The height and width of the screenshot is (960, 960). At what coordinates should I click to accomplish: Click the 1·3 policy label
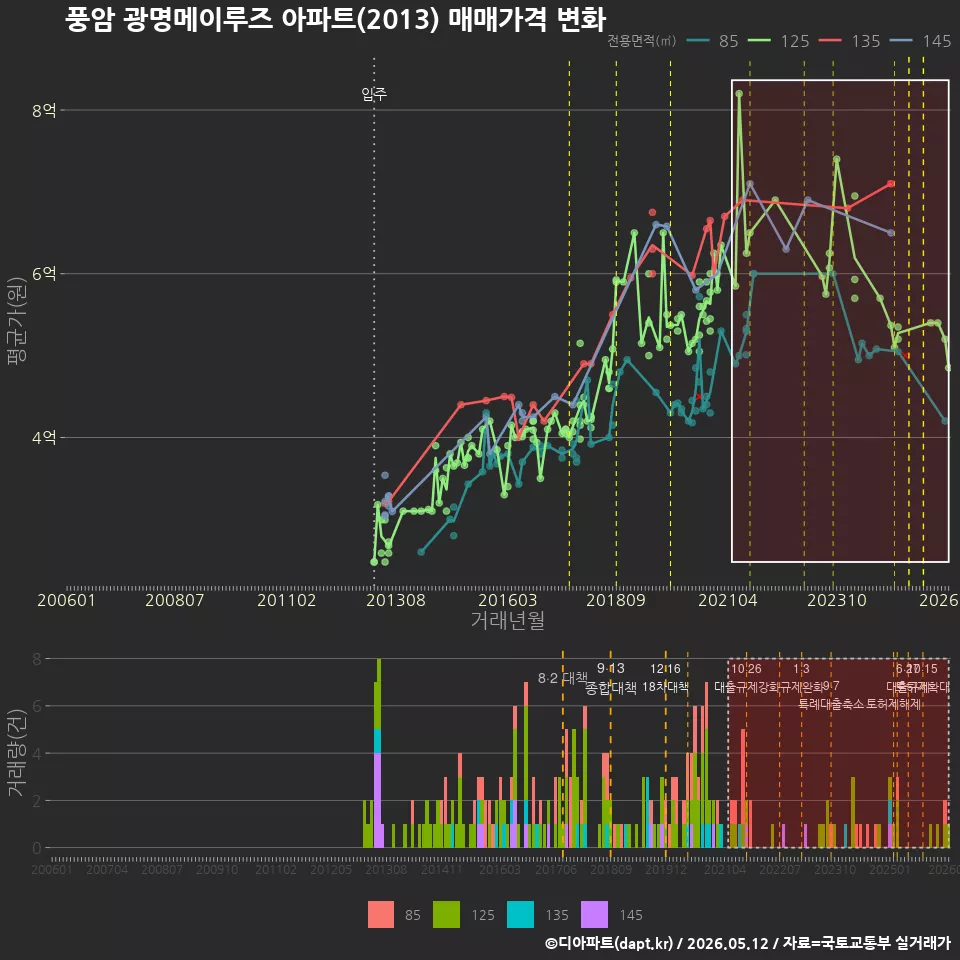coord(801,669)
